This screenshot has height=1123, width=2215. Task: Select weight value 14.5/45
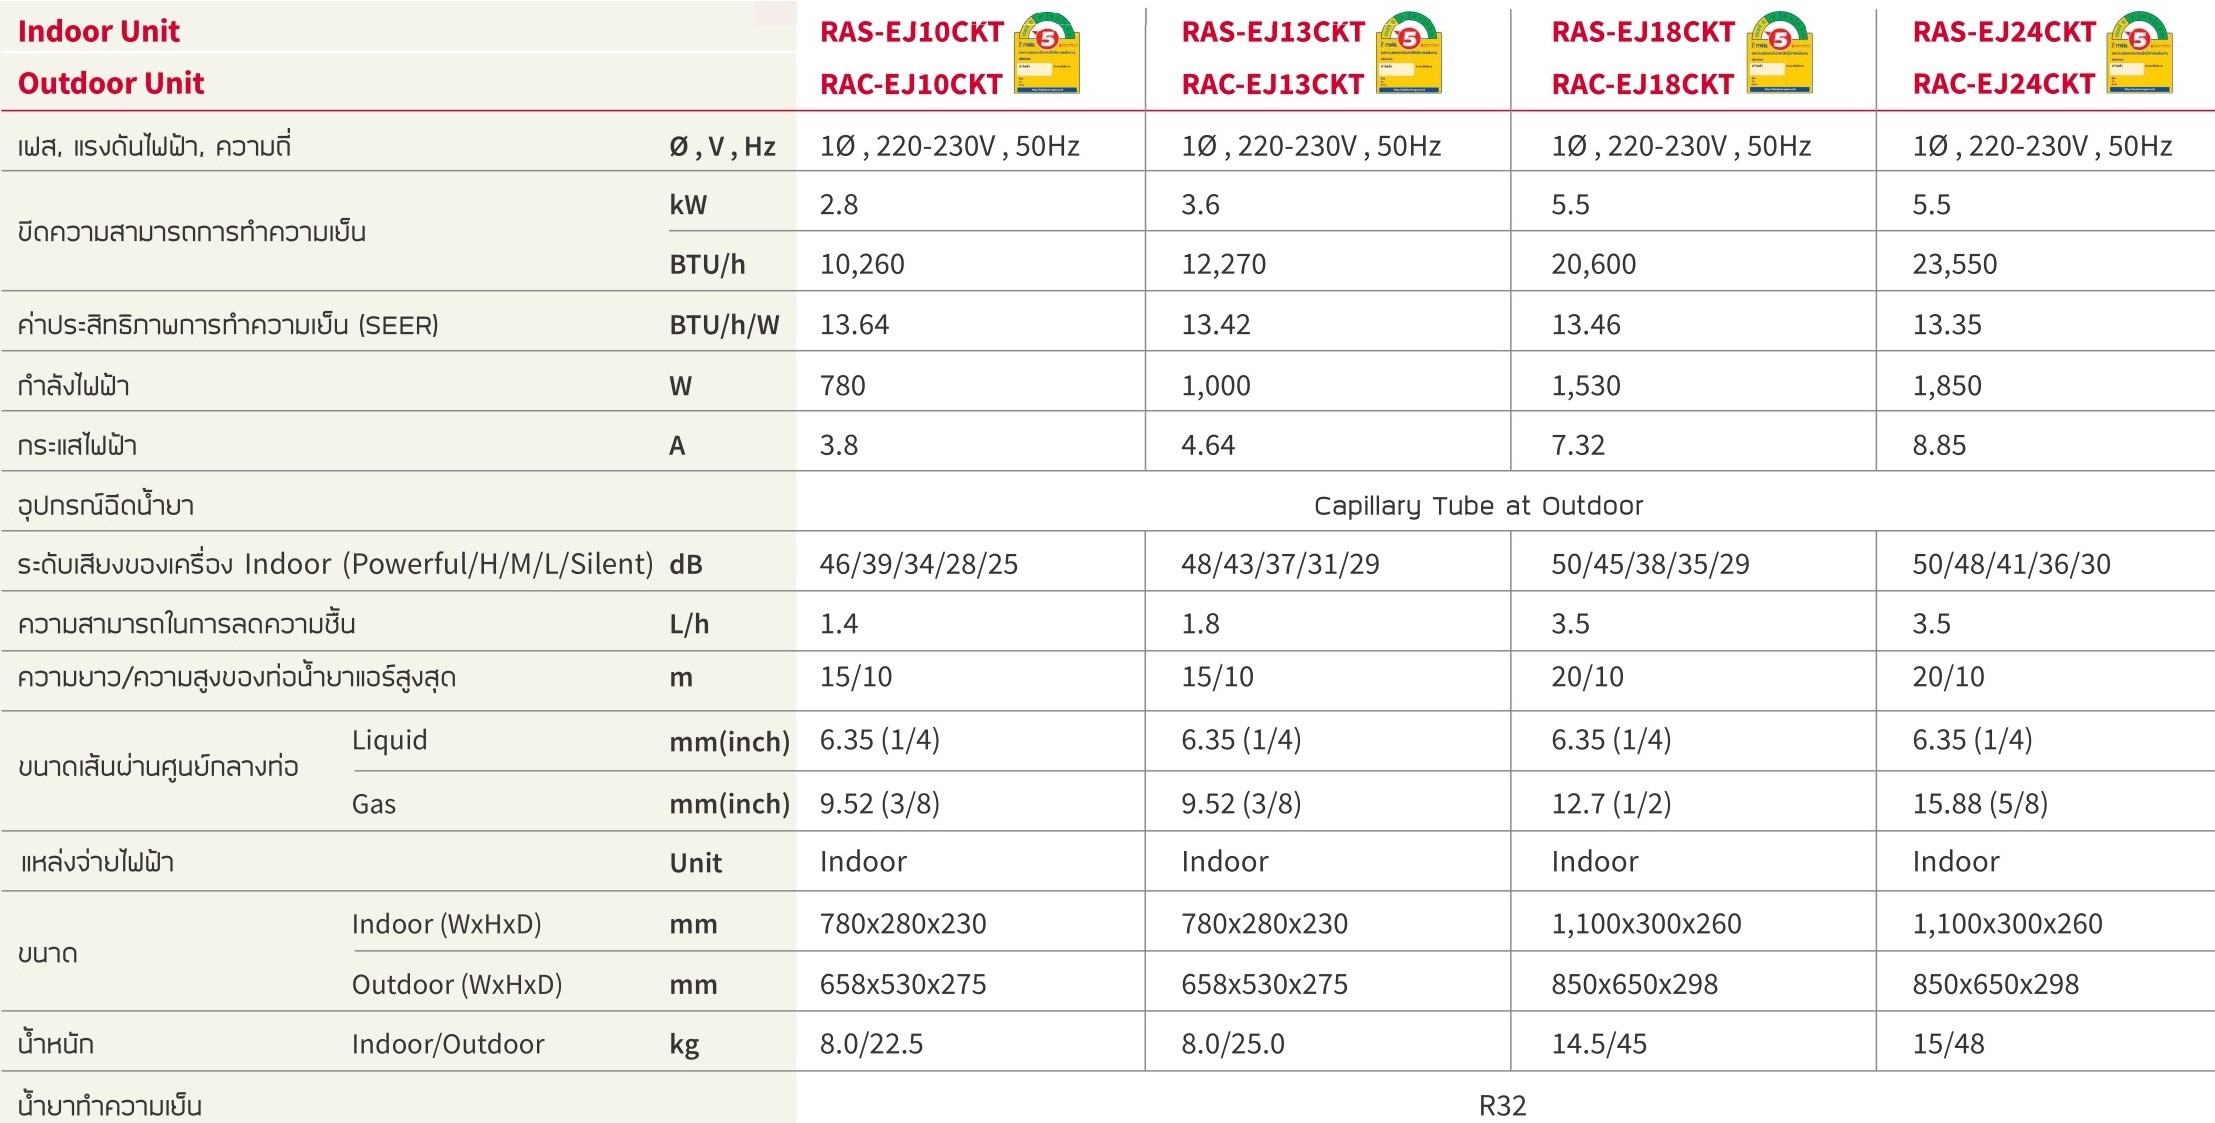click(x=1599, y=1045)
